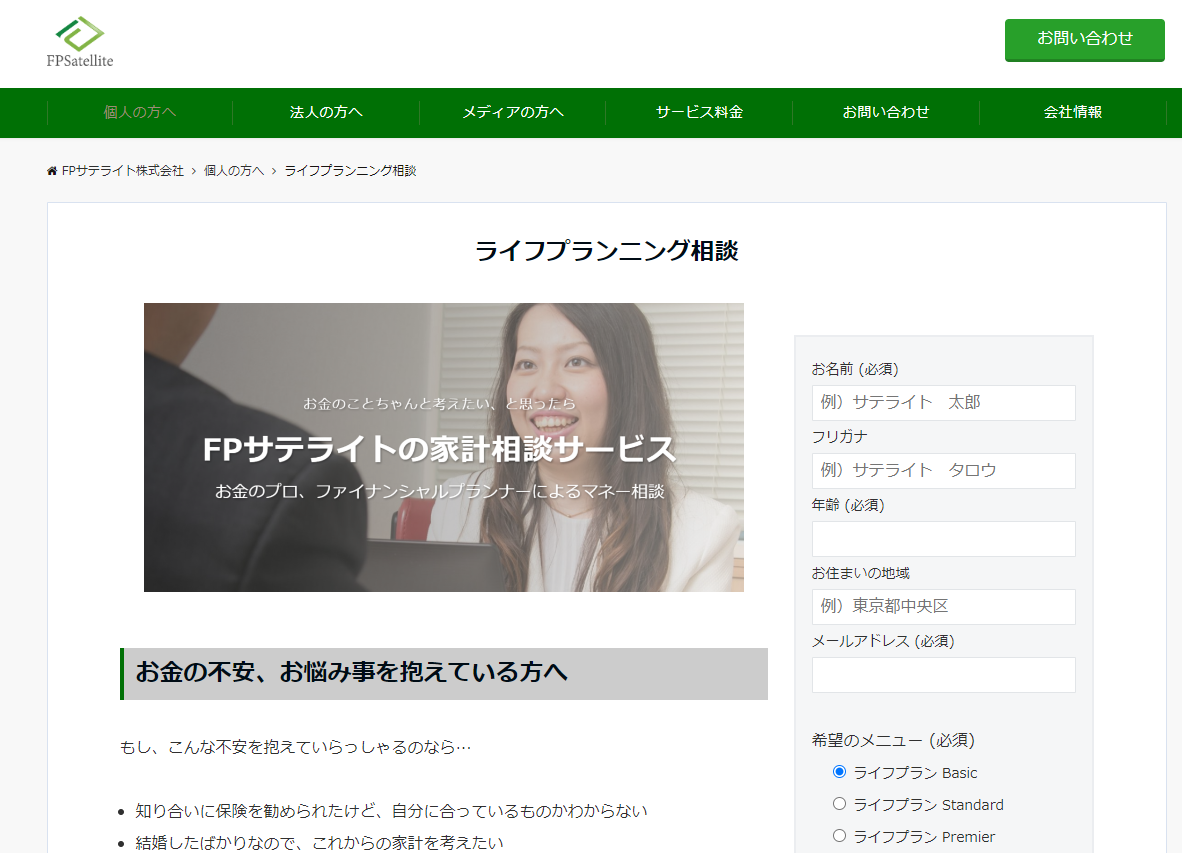
Task: Click the text もし、こんな不安を抱えていらっしゃるのなら…
Action: click(x=296, y=748)
